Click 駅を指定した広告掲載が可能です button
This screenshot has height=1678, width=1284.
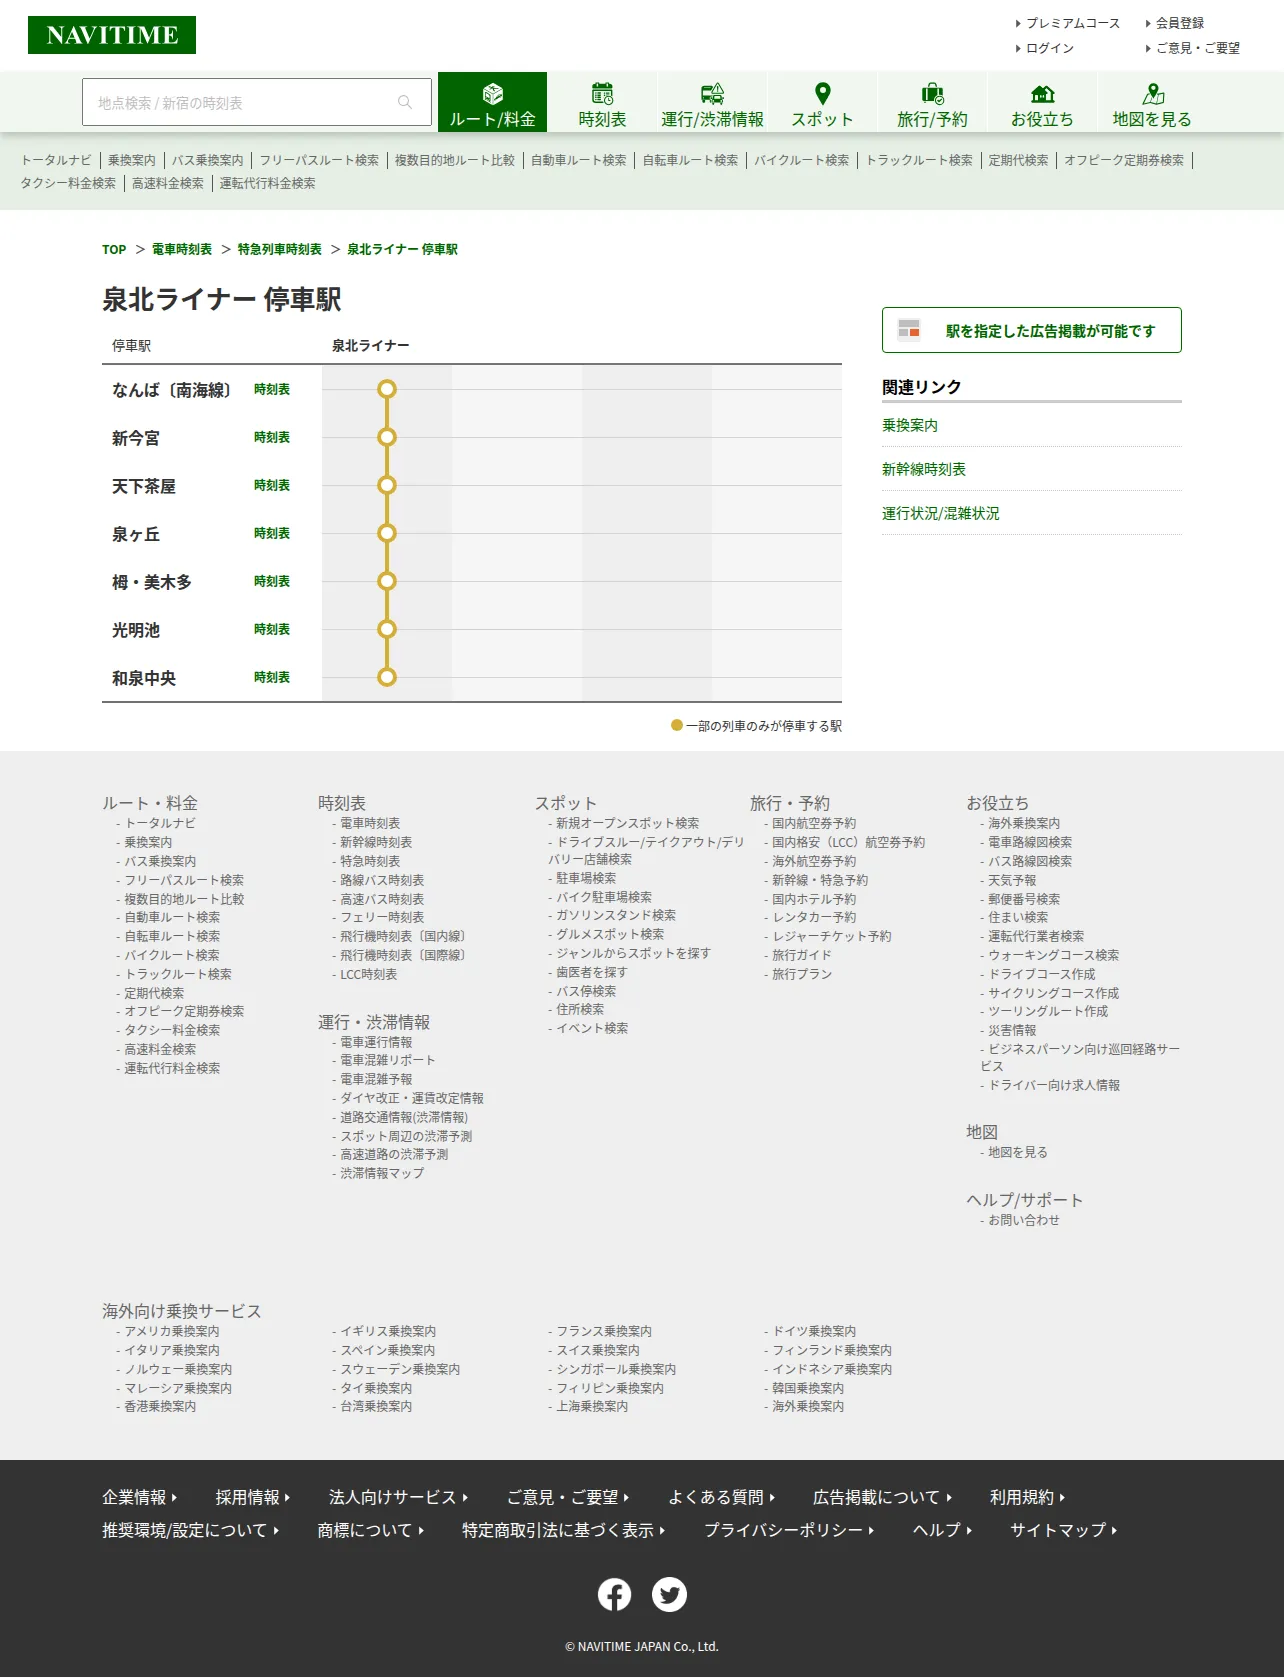pos(1032,330)
